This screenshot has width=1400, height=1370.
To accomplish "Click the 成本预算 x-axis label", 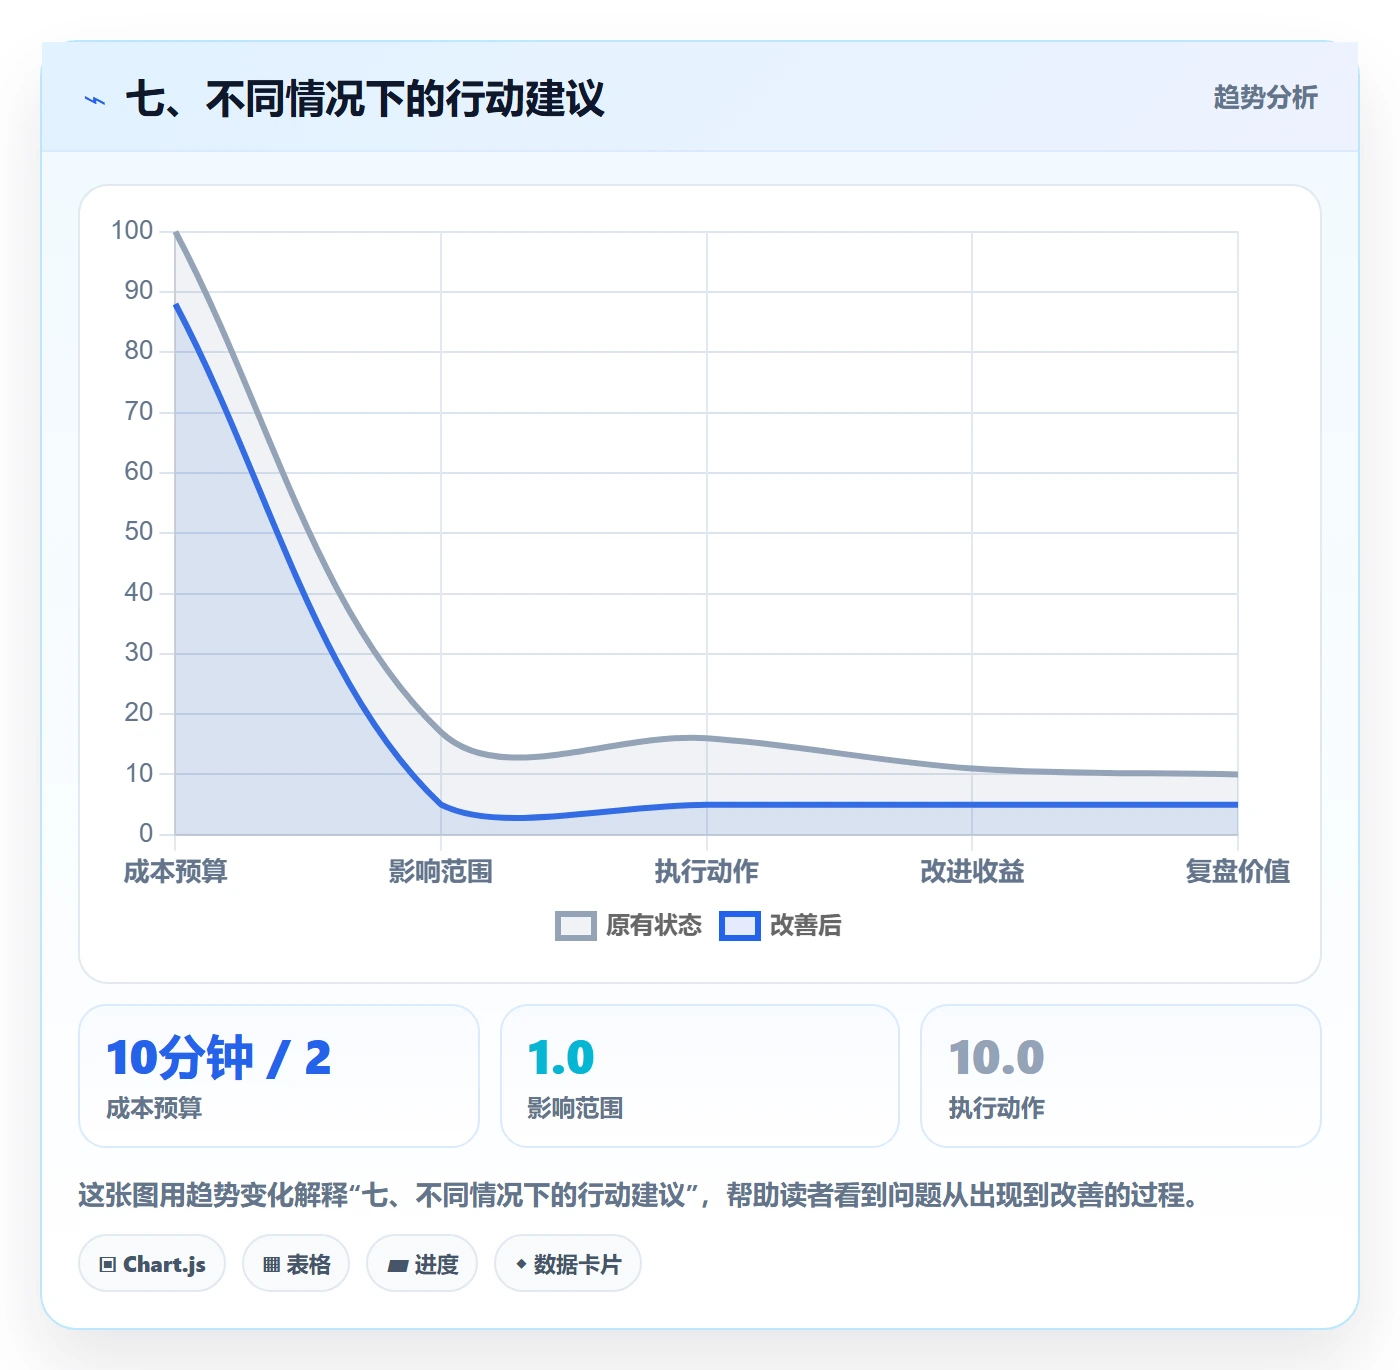I will click(176, 872).
